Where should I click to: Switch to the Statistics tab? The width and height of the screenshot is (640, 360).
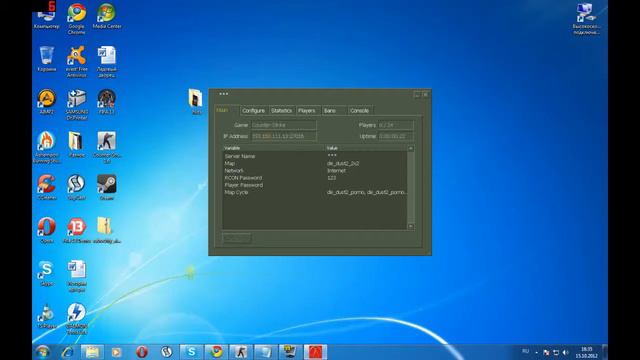(x=281, y=111)
